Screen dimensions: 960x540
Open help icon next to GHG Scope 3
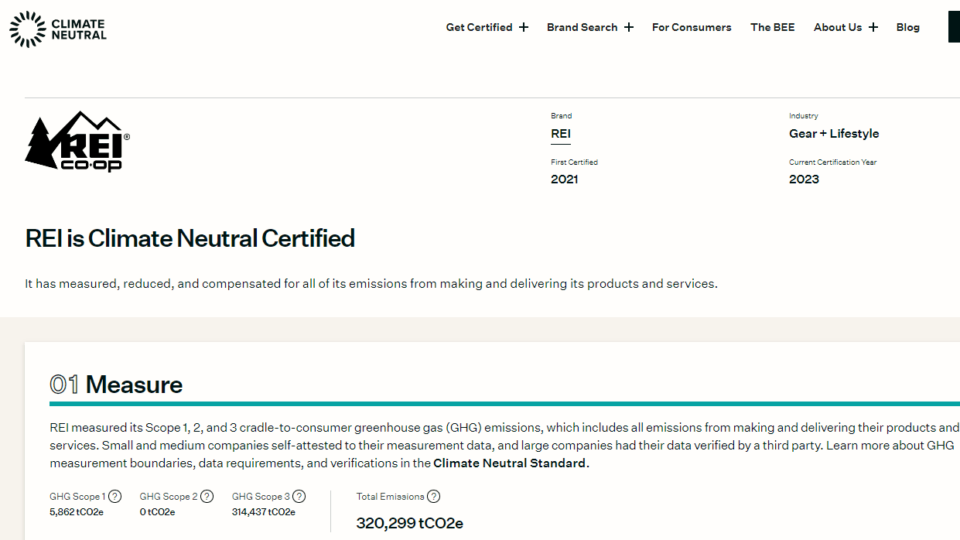click(299, 497)
